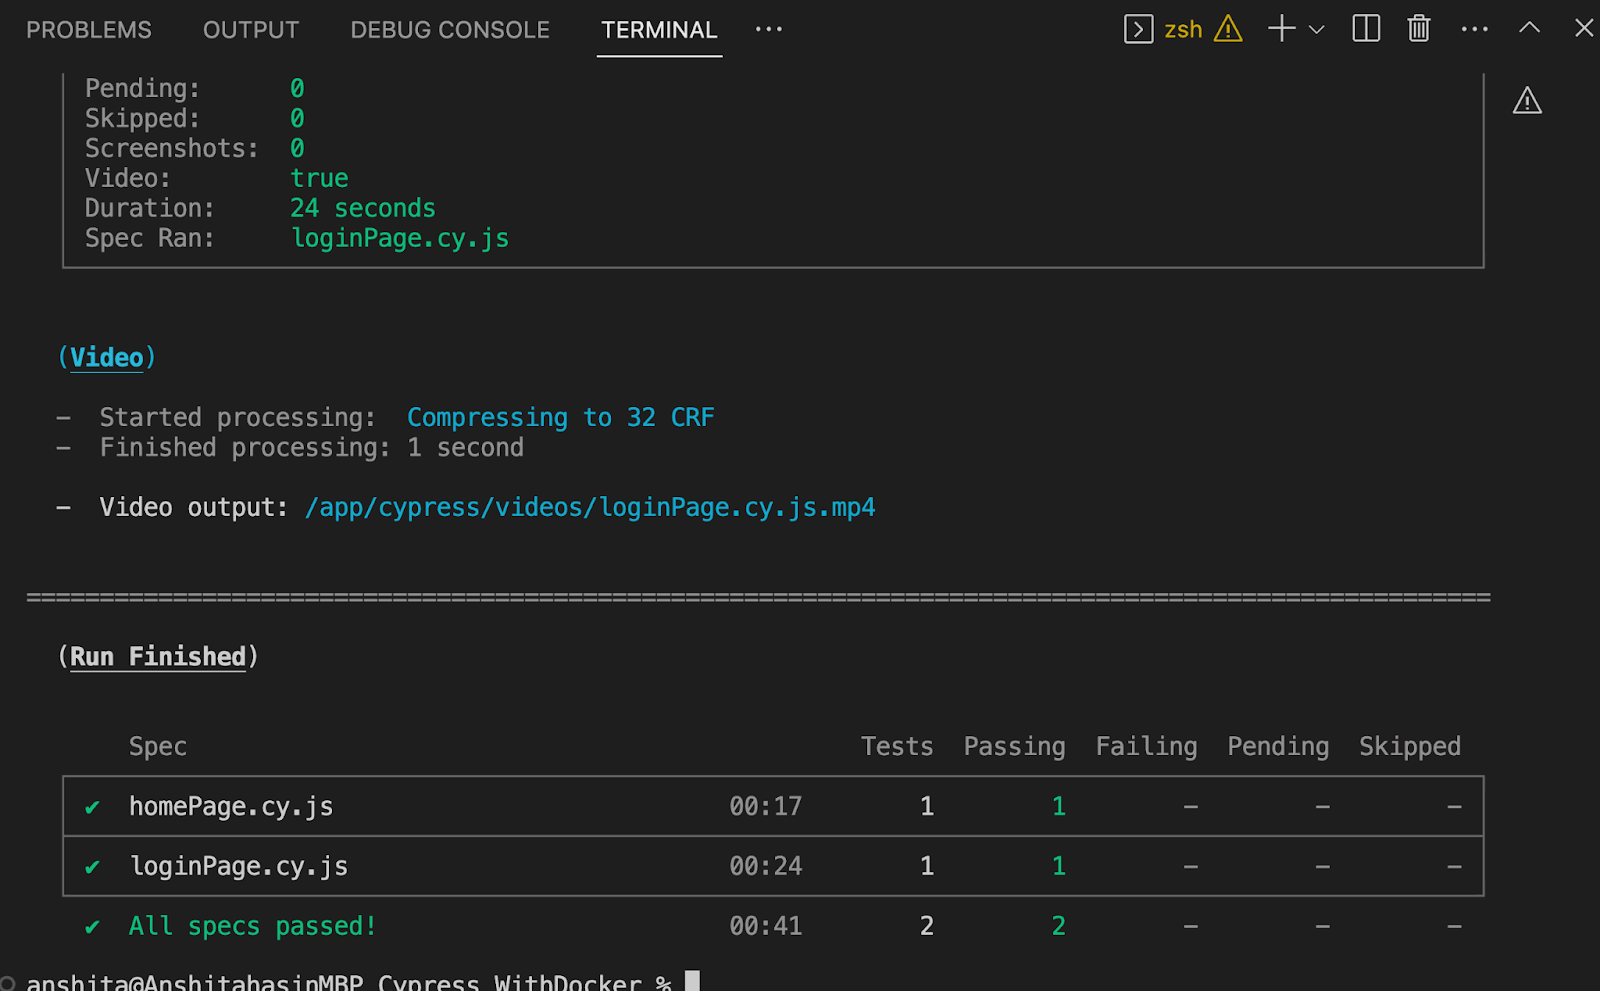
Task: Click the warning triangle next to zsh
Action: pos(1230,29)
